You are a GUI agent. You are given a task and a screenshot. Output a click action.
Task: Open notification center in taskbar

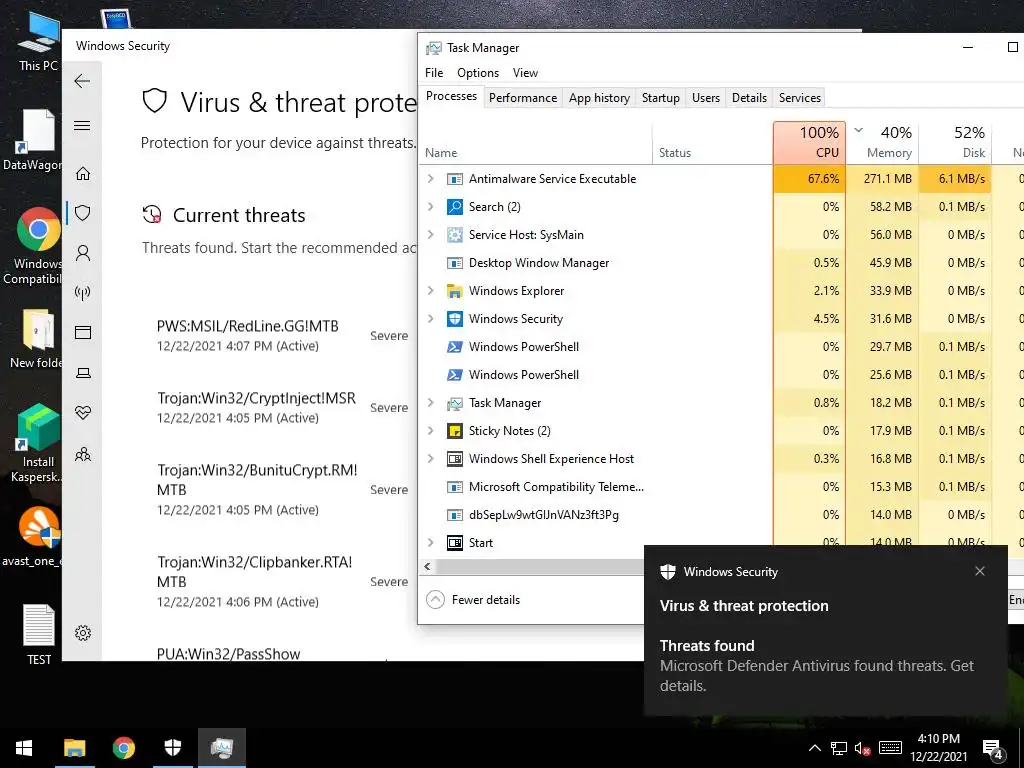point(993,748)
